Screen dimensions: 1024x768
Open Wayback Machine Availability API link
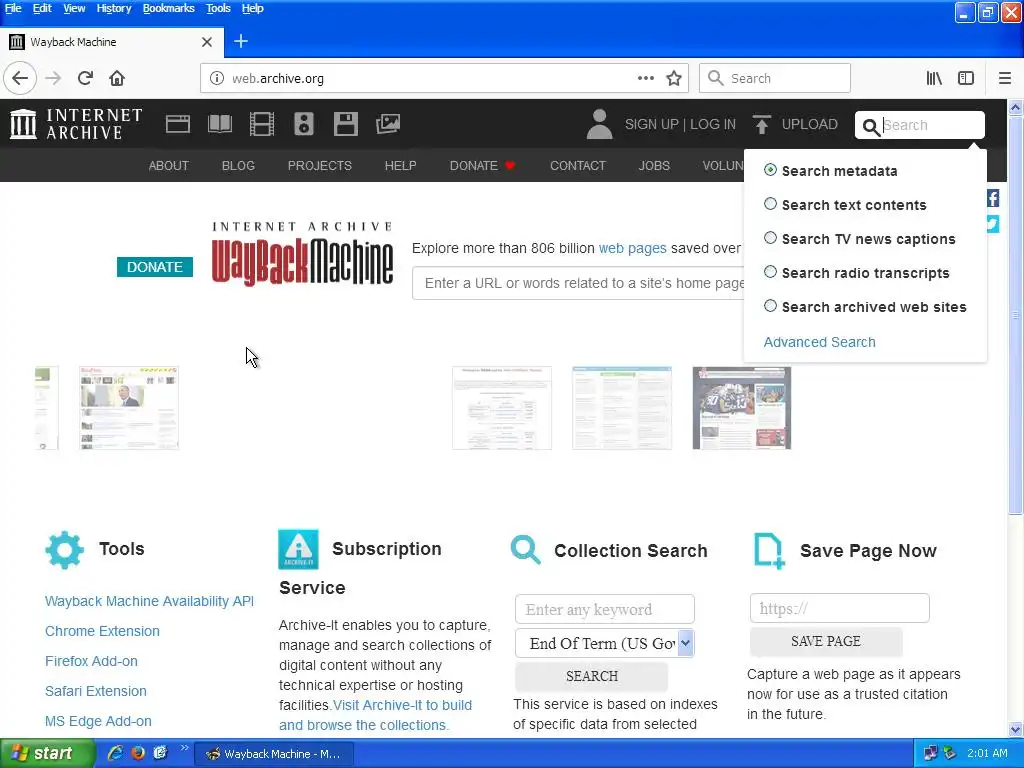tap(150, 601)
